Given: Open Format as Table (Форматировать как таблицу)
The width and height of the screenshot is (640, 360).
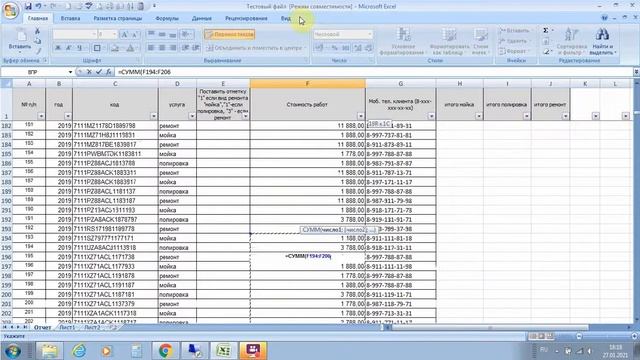Looking at the screenshot, I should click(x=449, y=42).
